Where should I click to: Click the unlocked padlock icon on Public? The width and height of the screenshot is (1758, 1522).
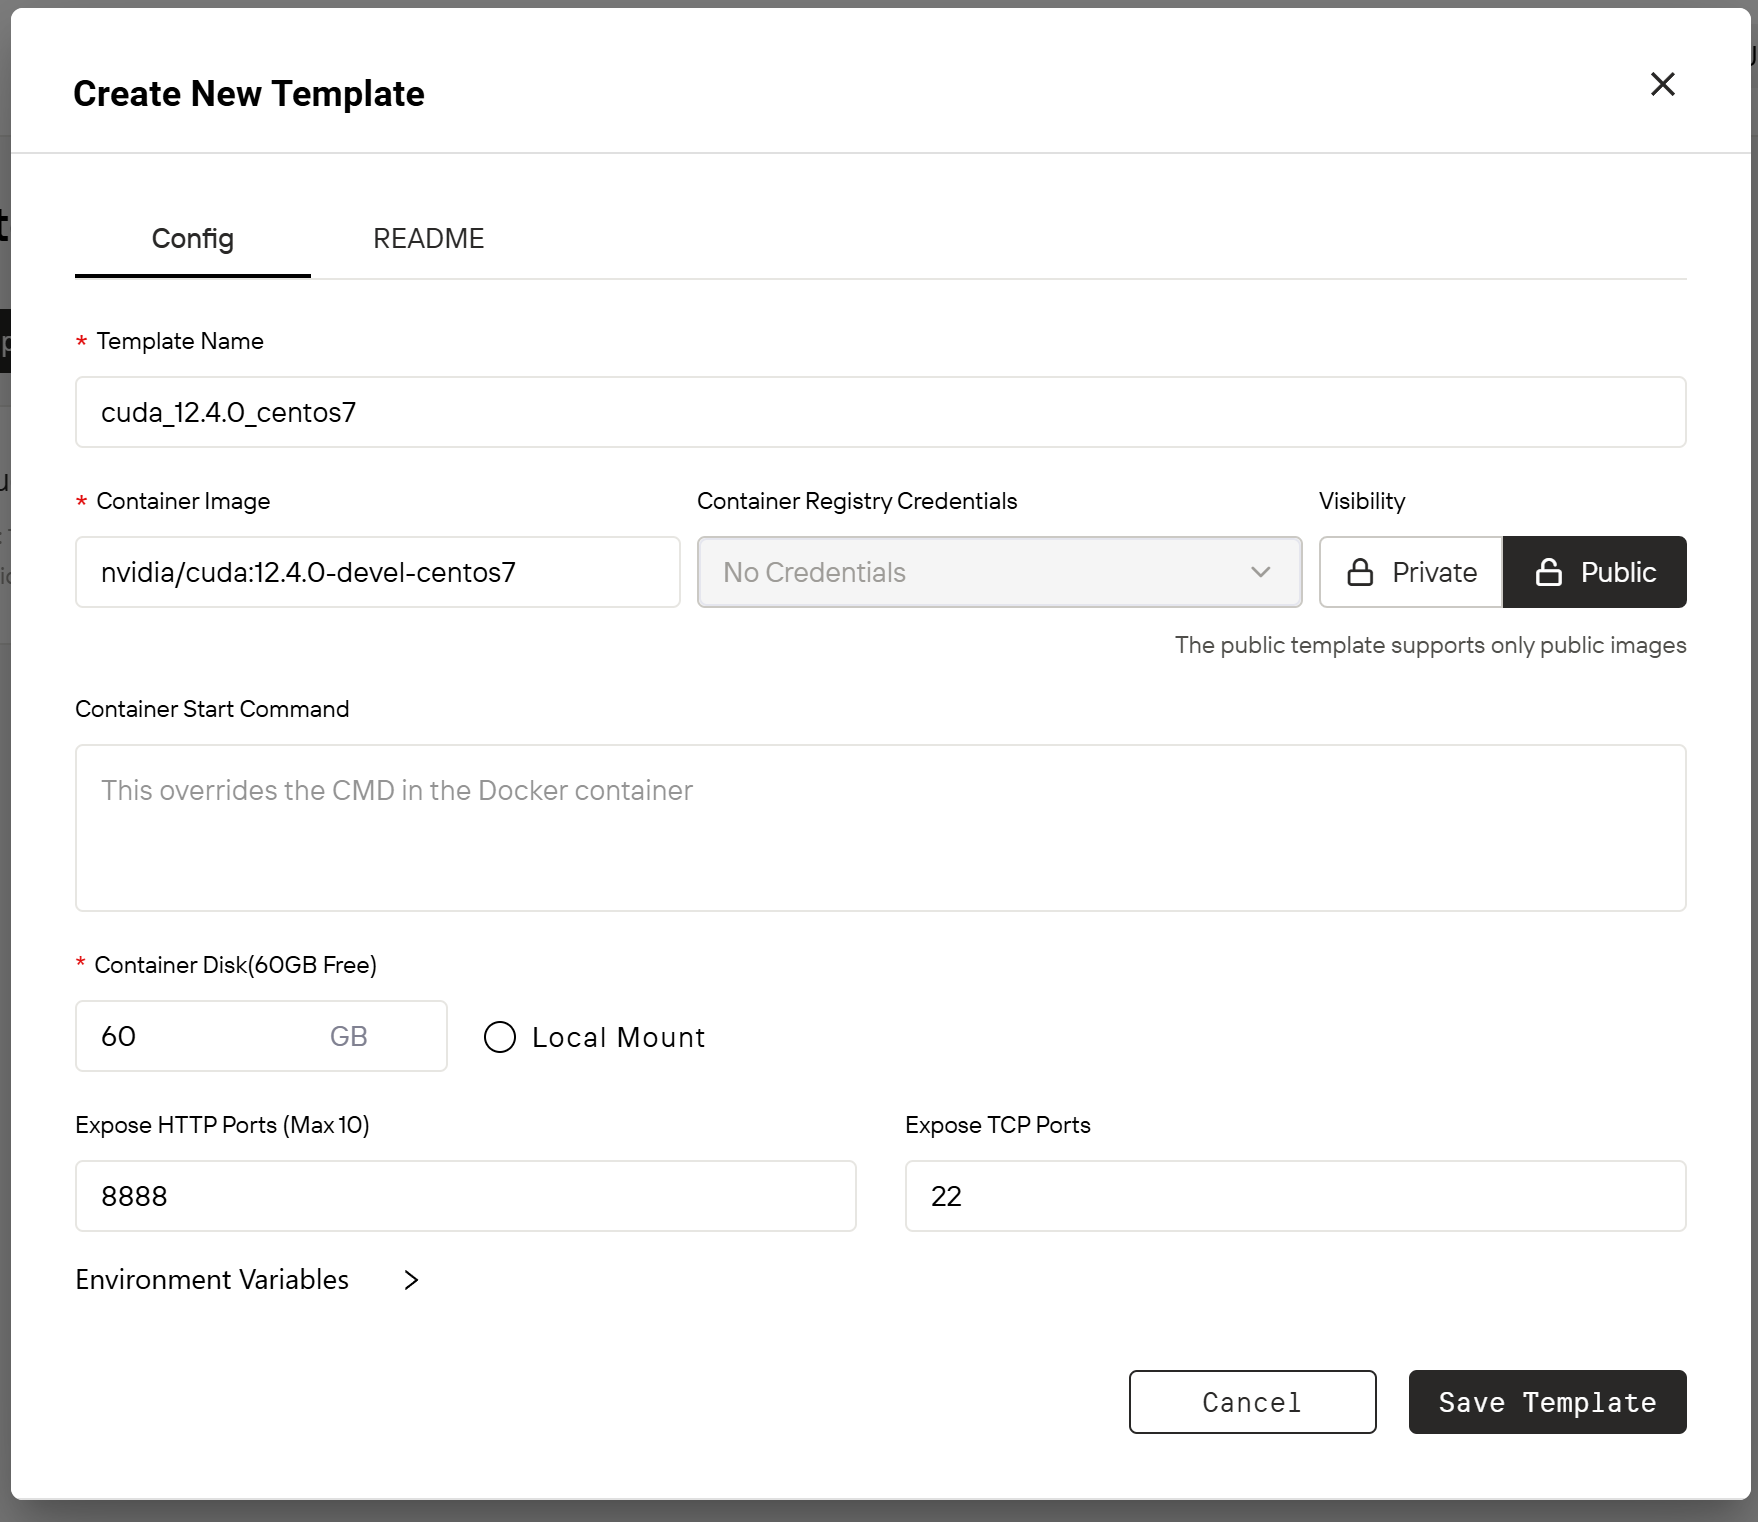click(x=1548, y=572)
